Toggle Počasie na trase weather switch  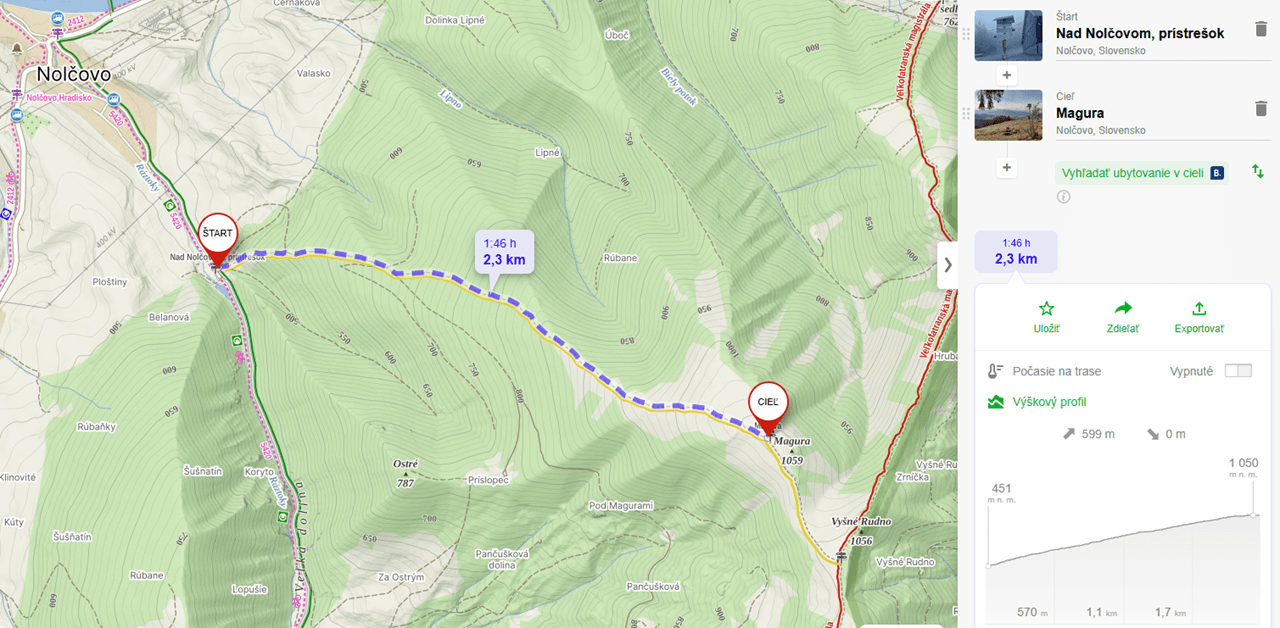pyautogui.click(x=1238, y=371)
